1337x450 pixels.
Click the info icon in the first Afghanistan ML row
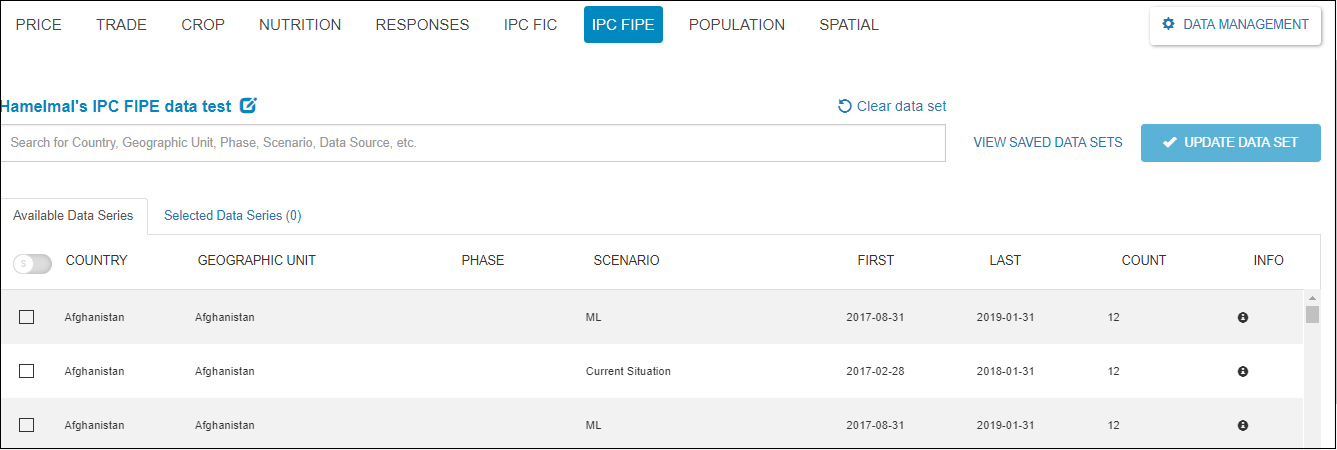coord(1243,317)
